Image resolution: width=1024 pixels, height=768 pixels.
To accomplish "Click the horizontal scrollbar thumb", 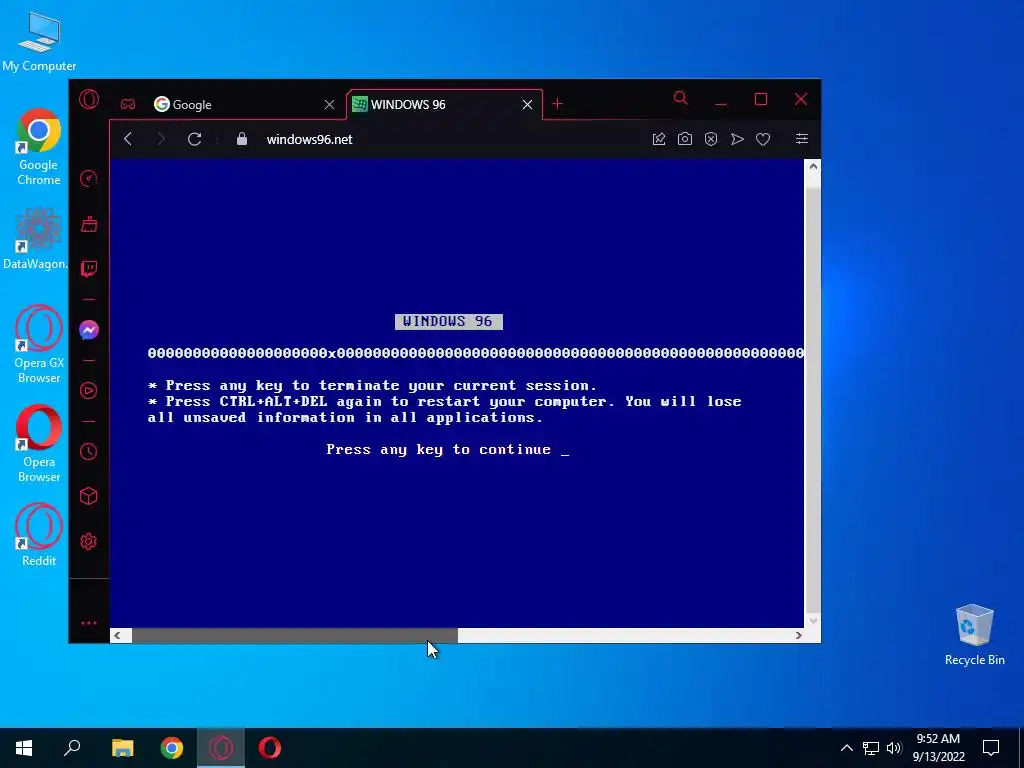I will pyautogui.click(x=295, y=635).
